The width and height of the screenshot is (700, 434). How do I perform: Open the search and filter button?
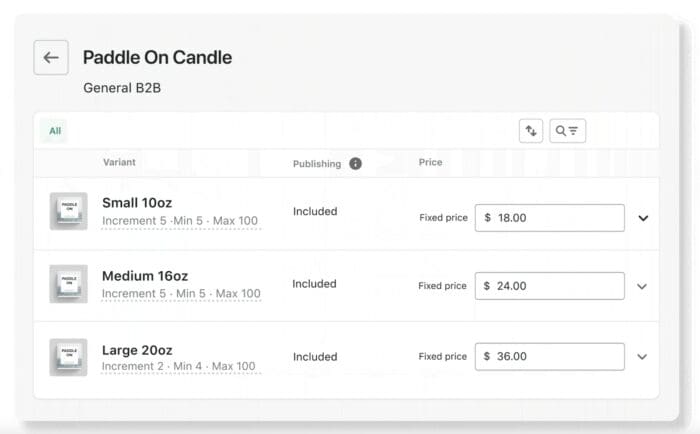click(567, 131)
